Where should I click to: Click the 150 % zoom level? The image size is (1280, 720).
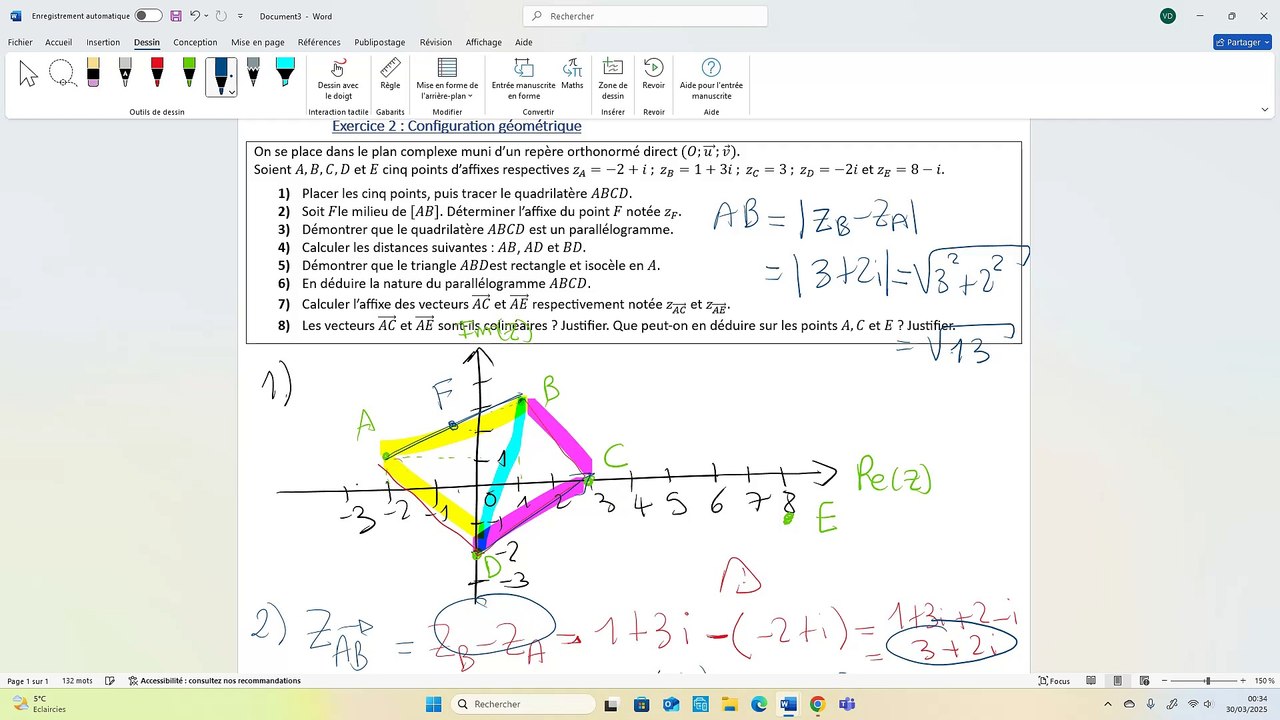click(x=1263, y=681)
